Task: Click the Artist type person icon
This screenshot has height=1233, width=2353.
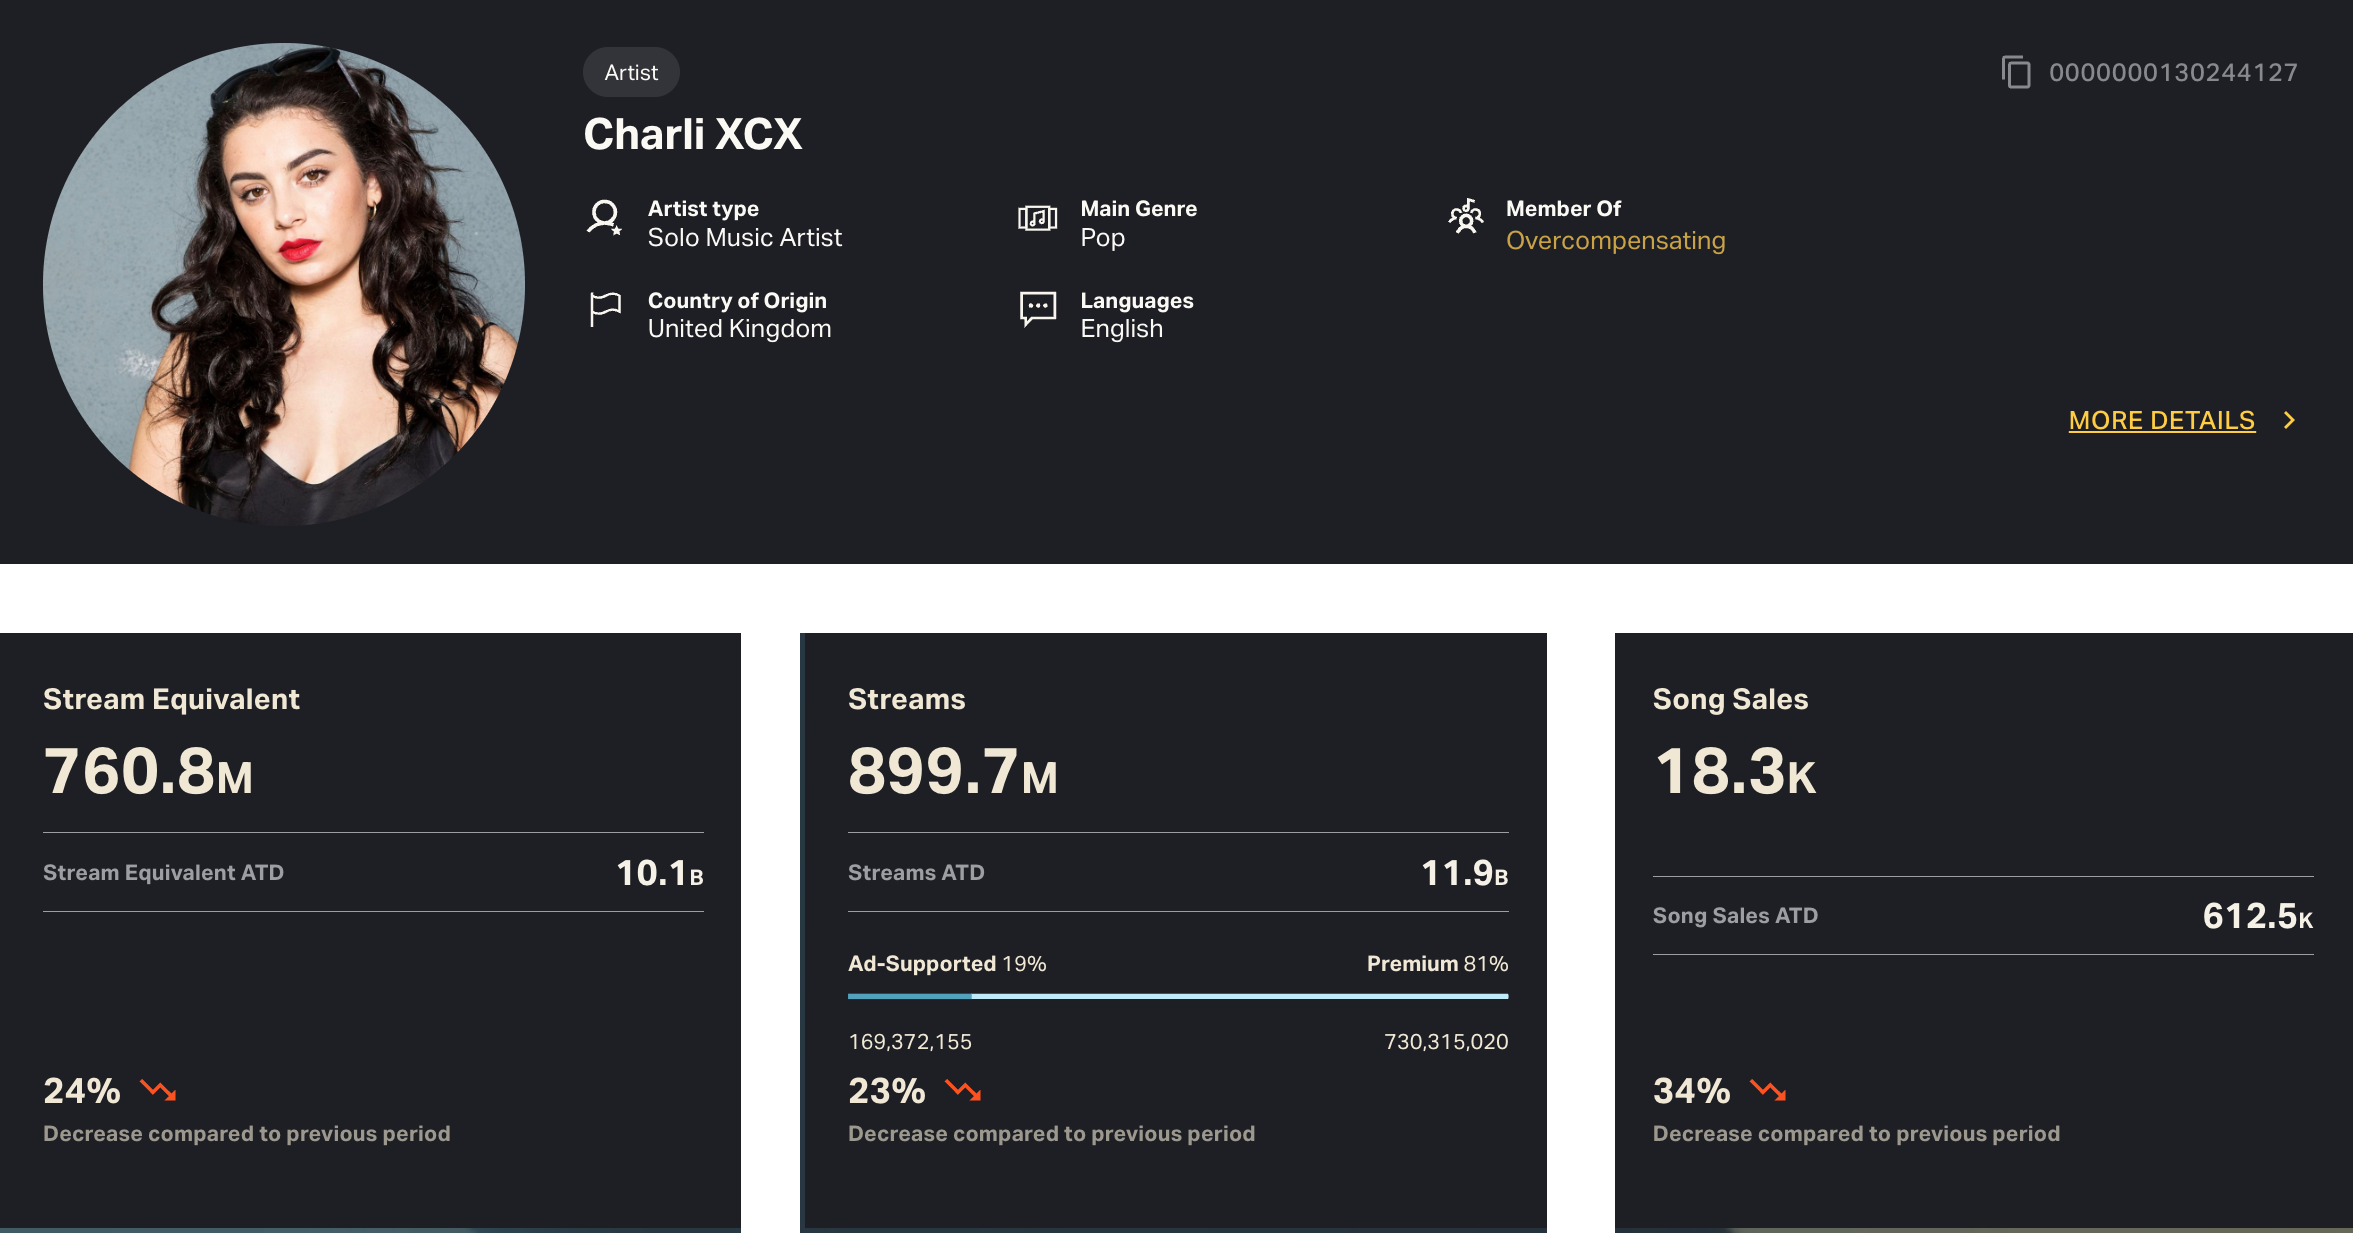Action: click(x=604, y=218)
